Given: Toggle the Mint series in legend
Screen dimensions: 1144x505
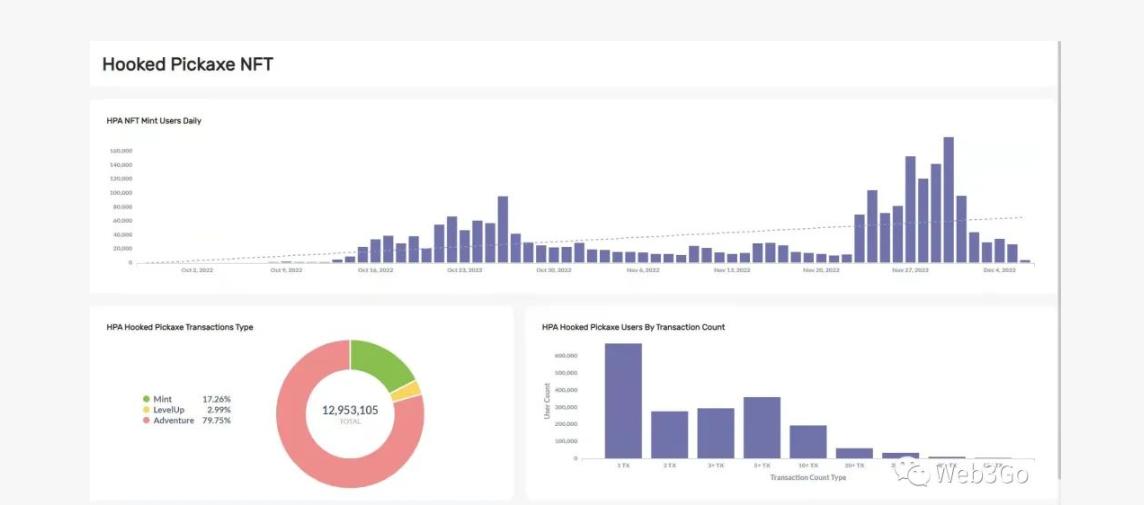Looking at the screenshot, I should (x=163, y=399).
